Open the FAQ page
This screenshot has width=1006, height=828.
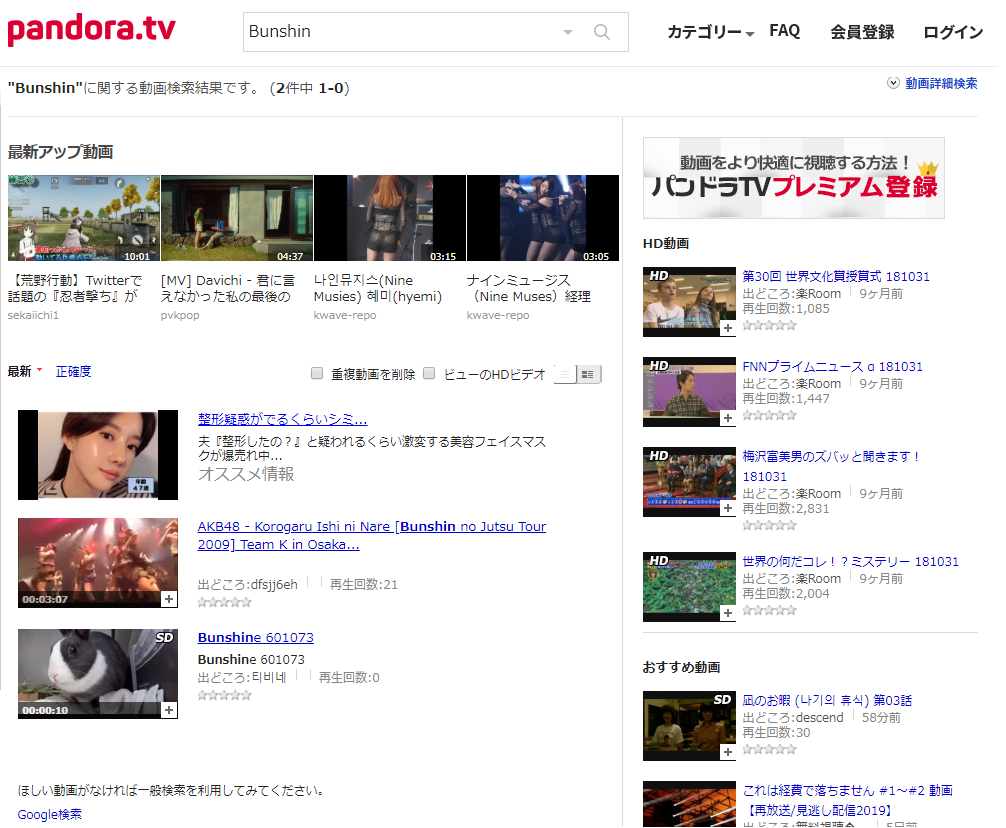point(785,31)
